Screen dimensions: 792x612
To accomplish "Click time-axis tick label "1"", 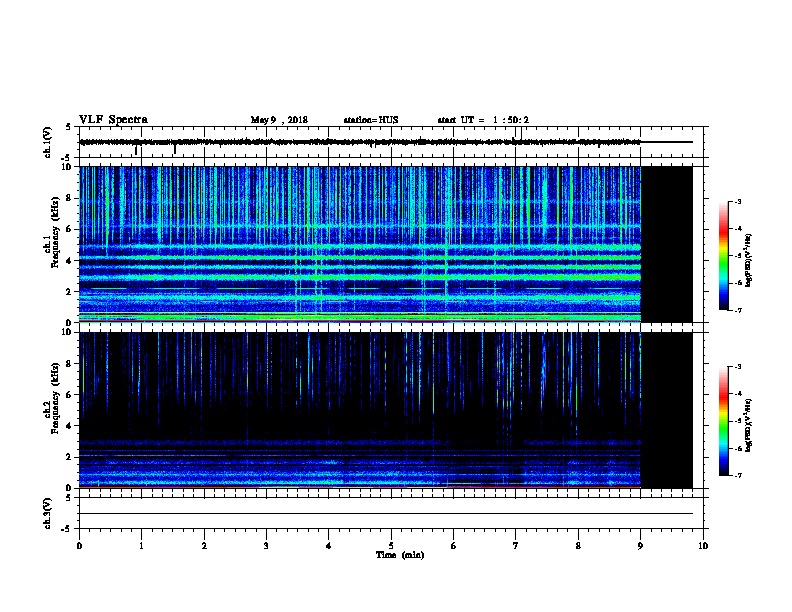I will (x=141, y=546).
